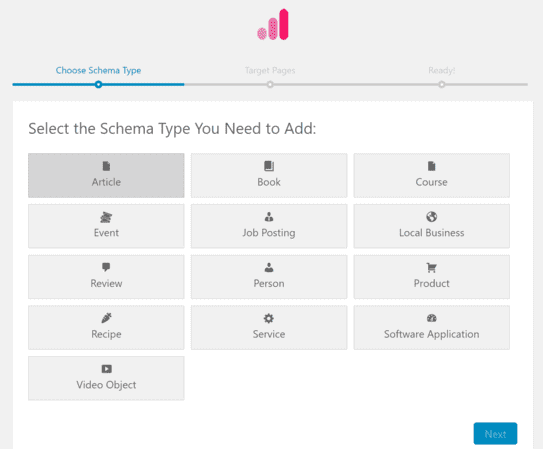
Task: Jump to the Ready! step label
Action: pyautogui.click(x=442, y=70)
